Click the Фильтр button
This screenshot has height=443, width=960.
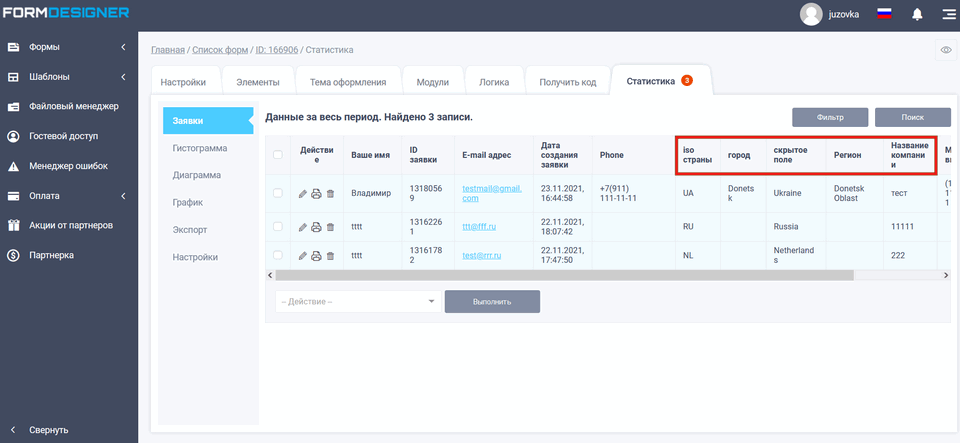830,117
